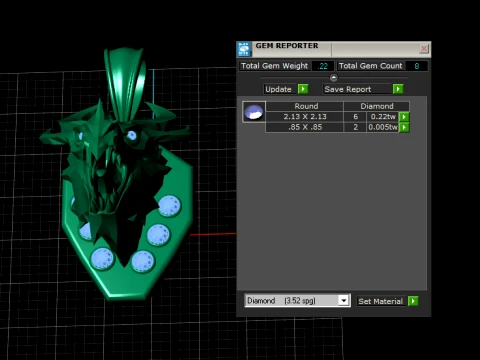Click the Round header cell
480x360 pixels.
pos(305,106)
